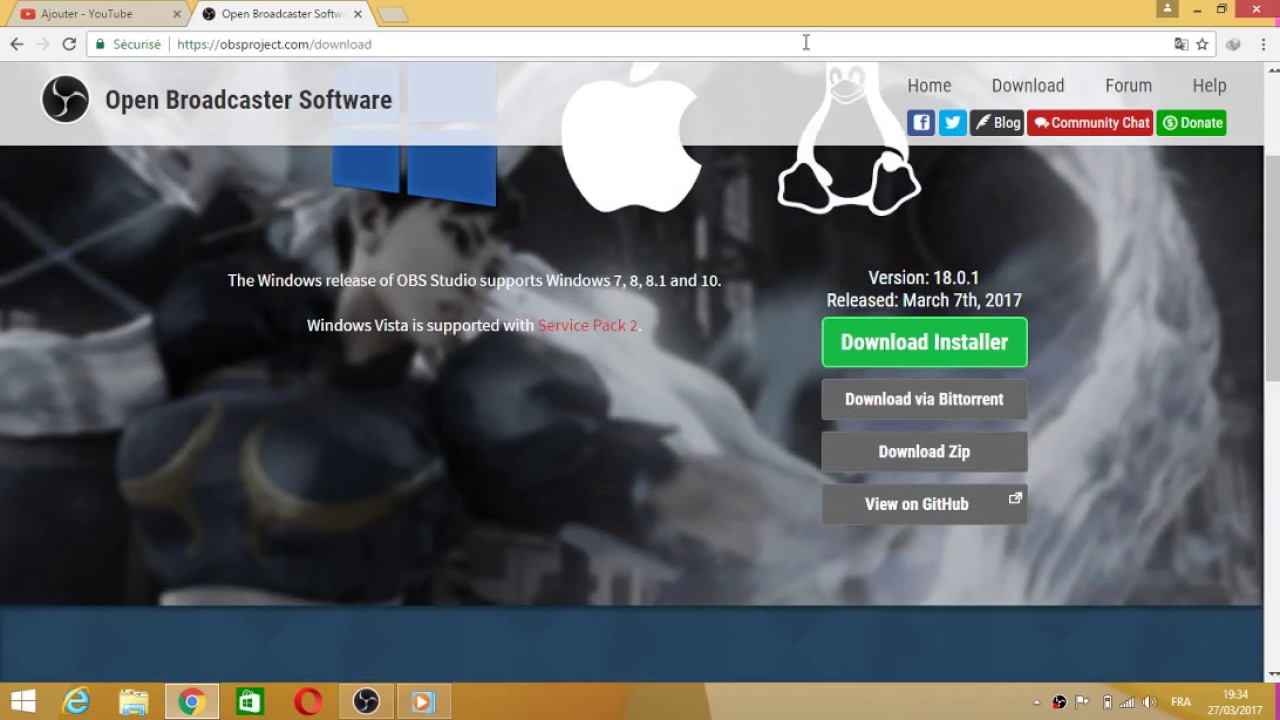1280x720 pixels.
Task: Click the FRA keyboard language indicator
Action: coord(1181,702)
